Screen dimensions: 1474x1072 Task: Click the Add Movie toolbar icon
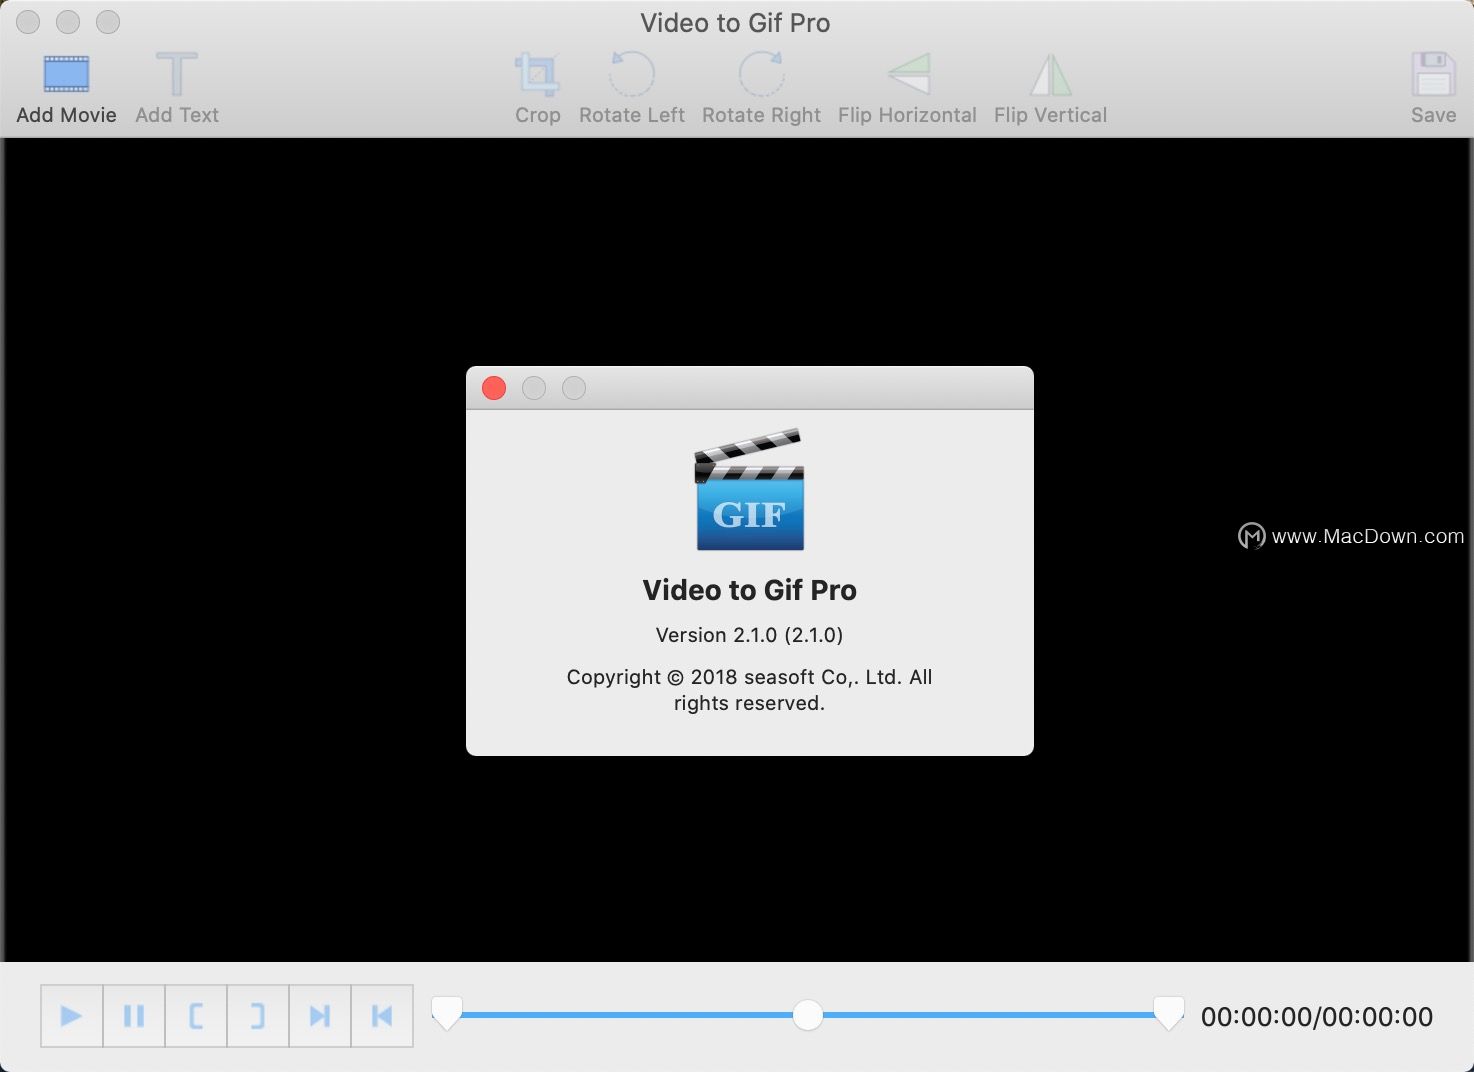tap(65, 75)
